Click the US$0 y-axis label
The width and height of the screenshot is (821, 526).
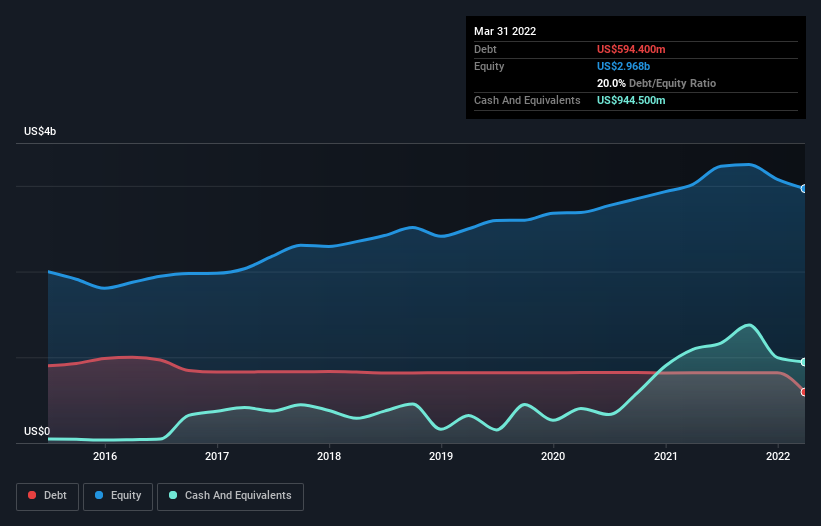coord(37,431)
